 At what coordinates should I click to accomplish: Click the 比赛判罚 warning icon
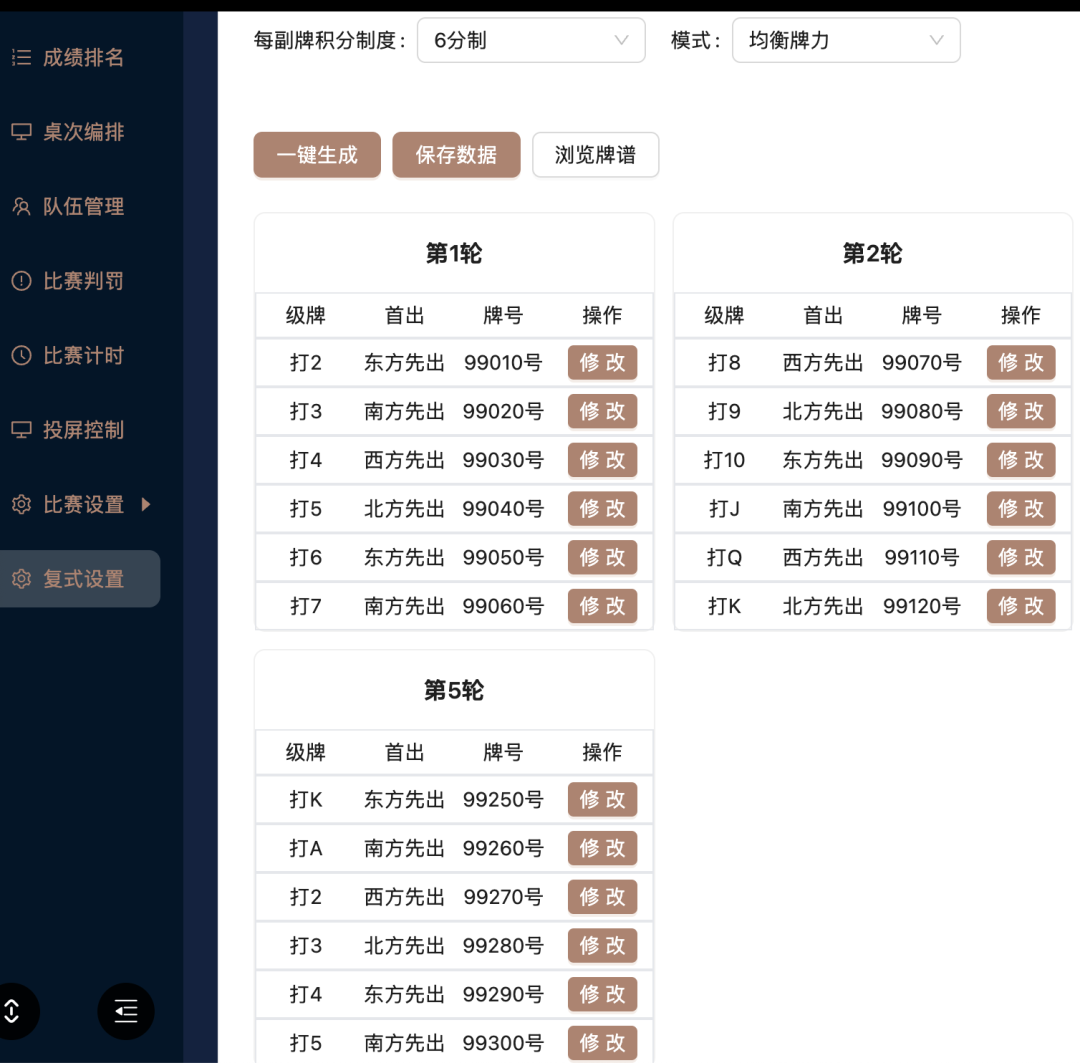click(21, 280)
